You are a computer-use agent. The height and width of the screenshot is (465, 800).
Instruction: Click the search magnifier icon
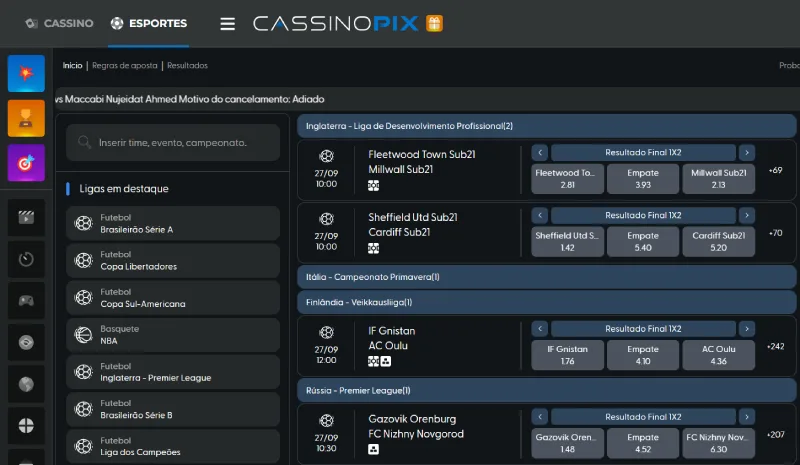[x=85, y=142]
